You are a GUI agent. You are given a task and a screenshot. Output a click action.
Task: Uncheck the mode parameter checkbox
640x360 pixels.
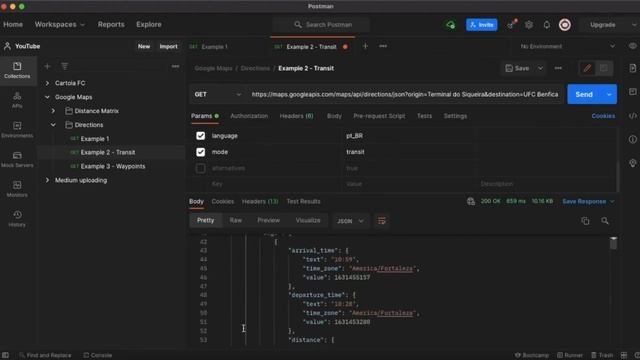coord(200,152)
